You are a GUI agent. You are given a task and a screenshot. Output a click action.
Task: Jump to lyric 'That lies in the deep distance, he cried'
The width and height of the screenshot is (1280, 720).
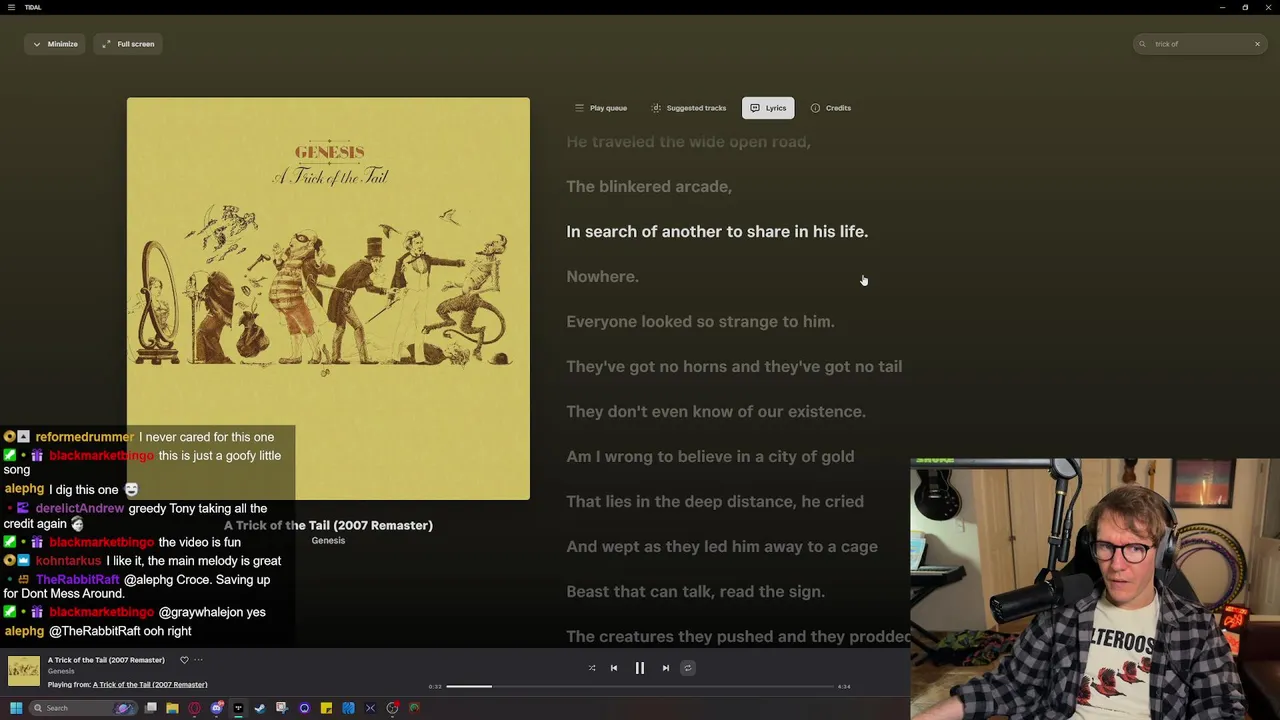pos(715,501)
